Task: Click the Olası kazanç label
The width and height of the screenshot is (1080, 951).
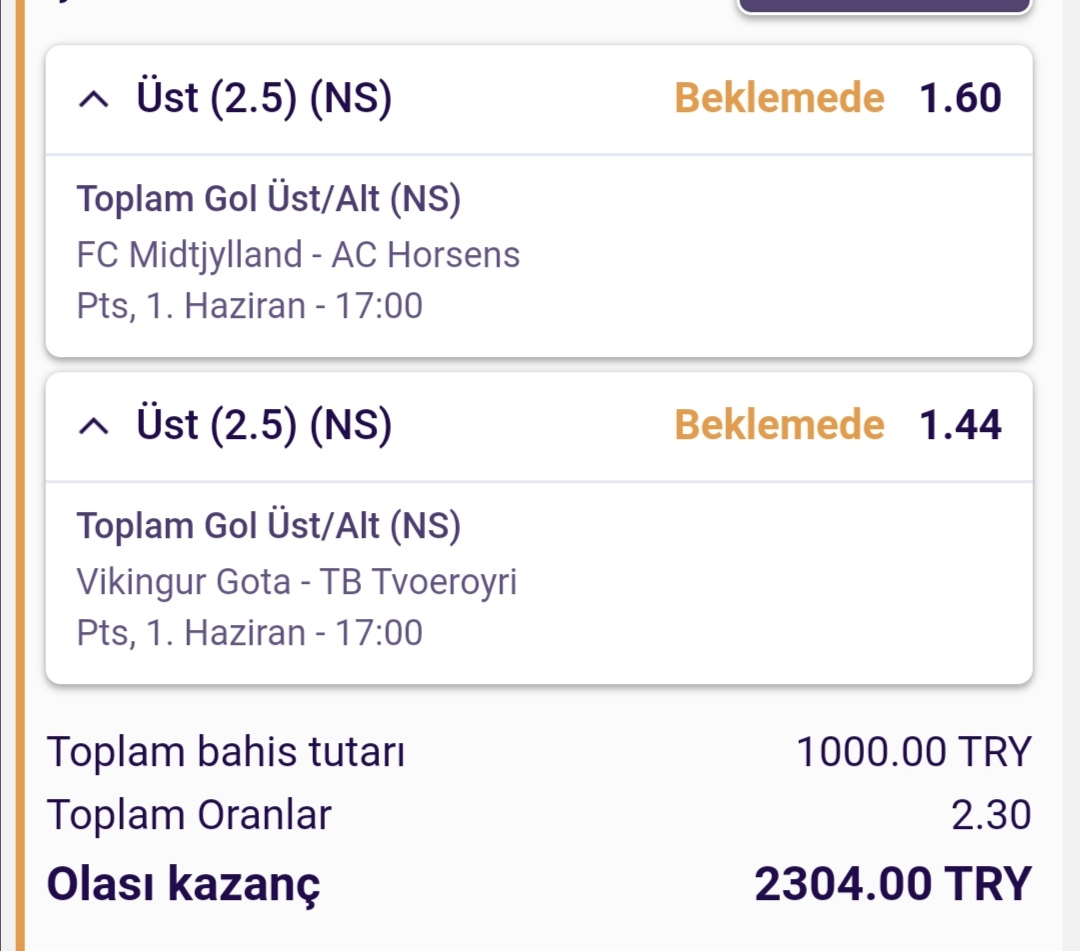Action: 183,885
